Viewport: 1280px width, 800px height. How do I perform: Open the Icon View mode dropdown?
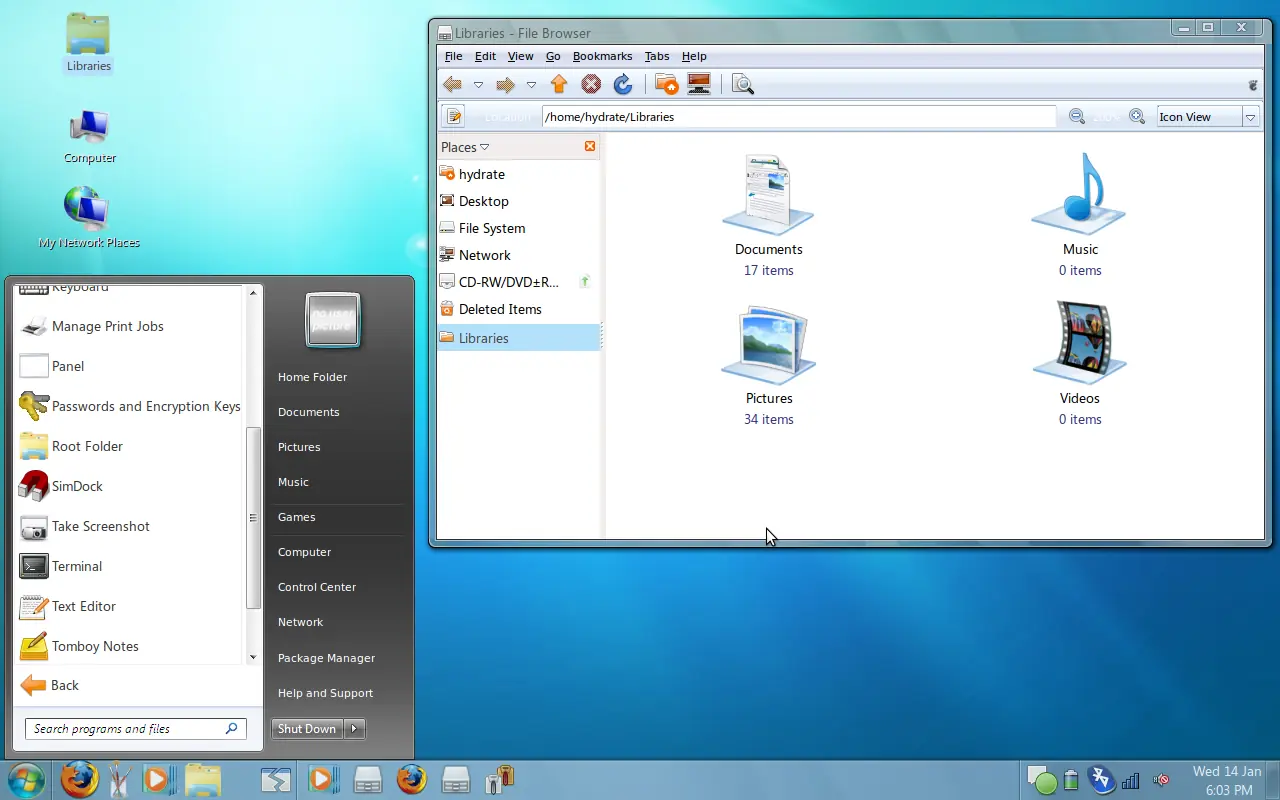[1208, 117]
